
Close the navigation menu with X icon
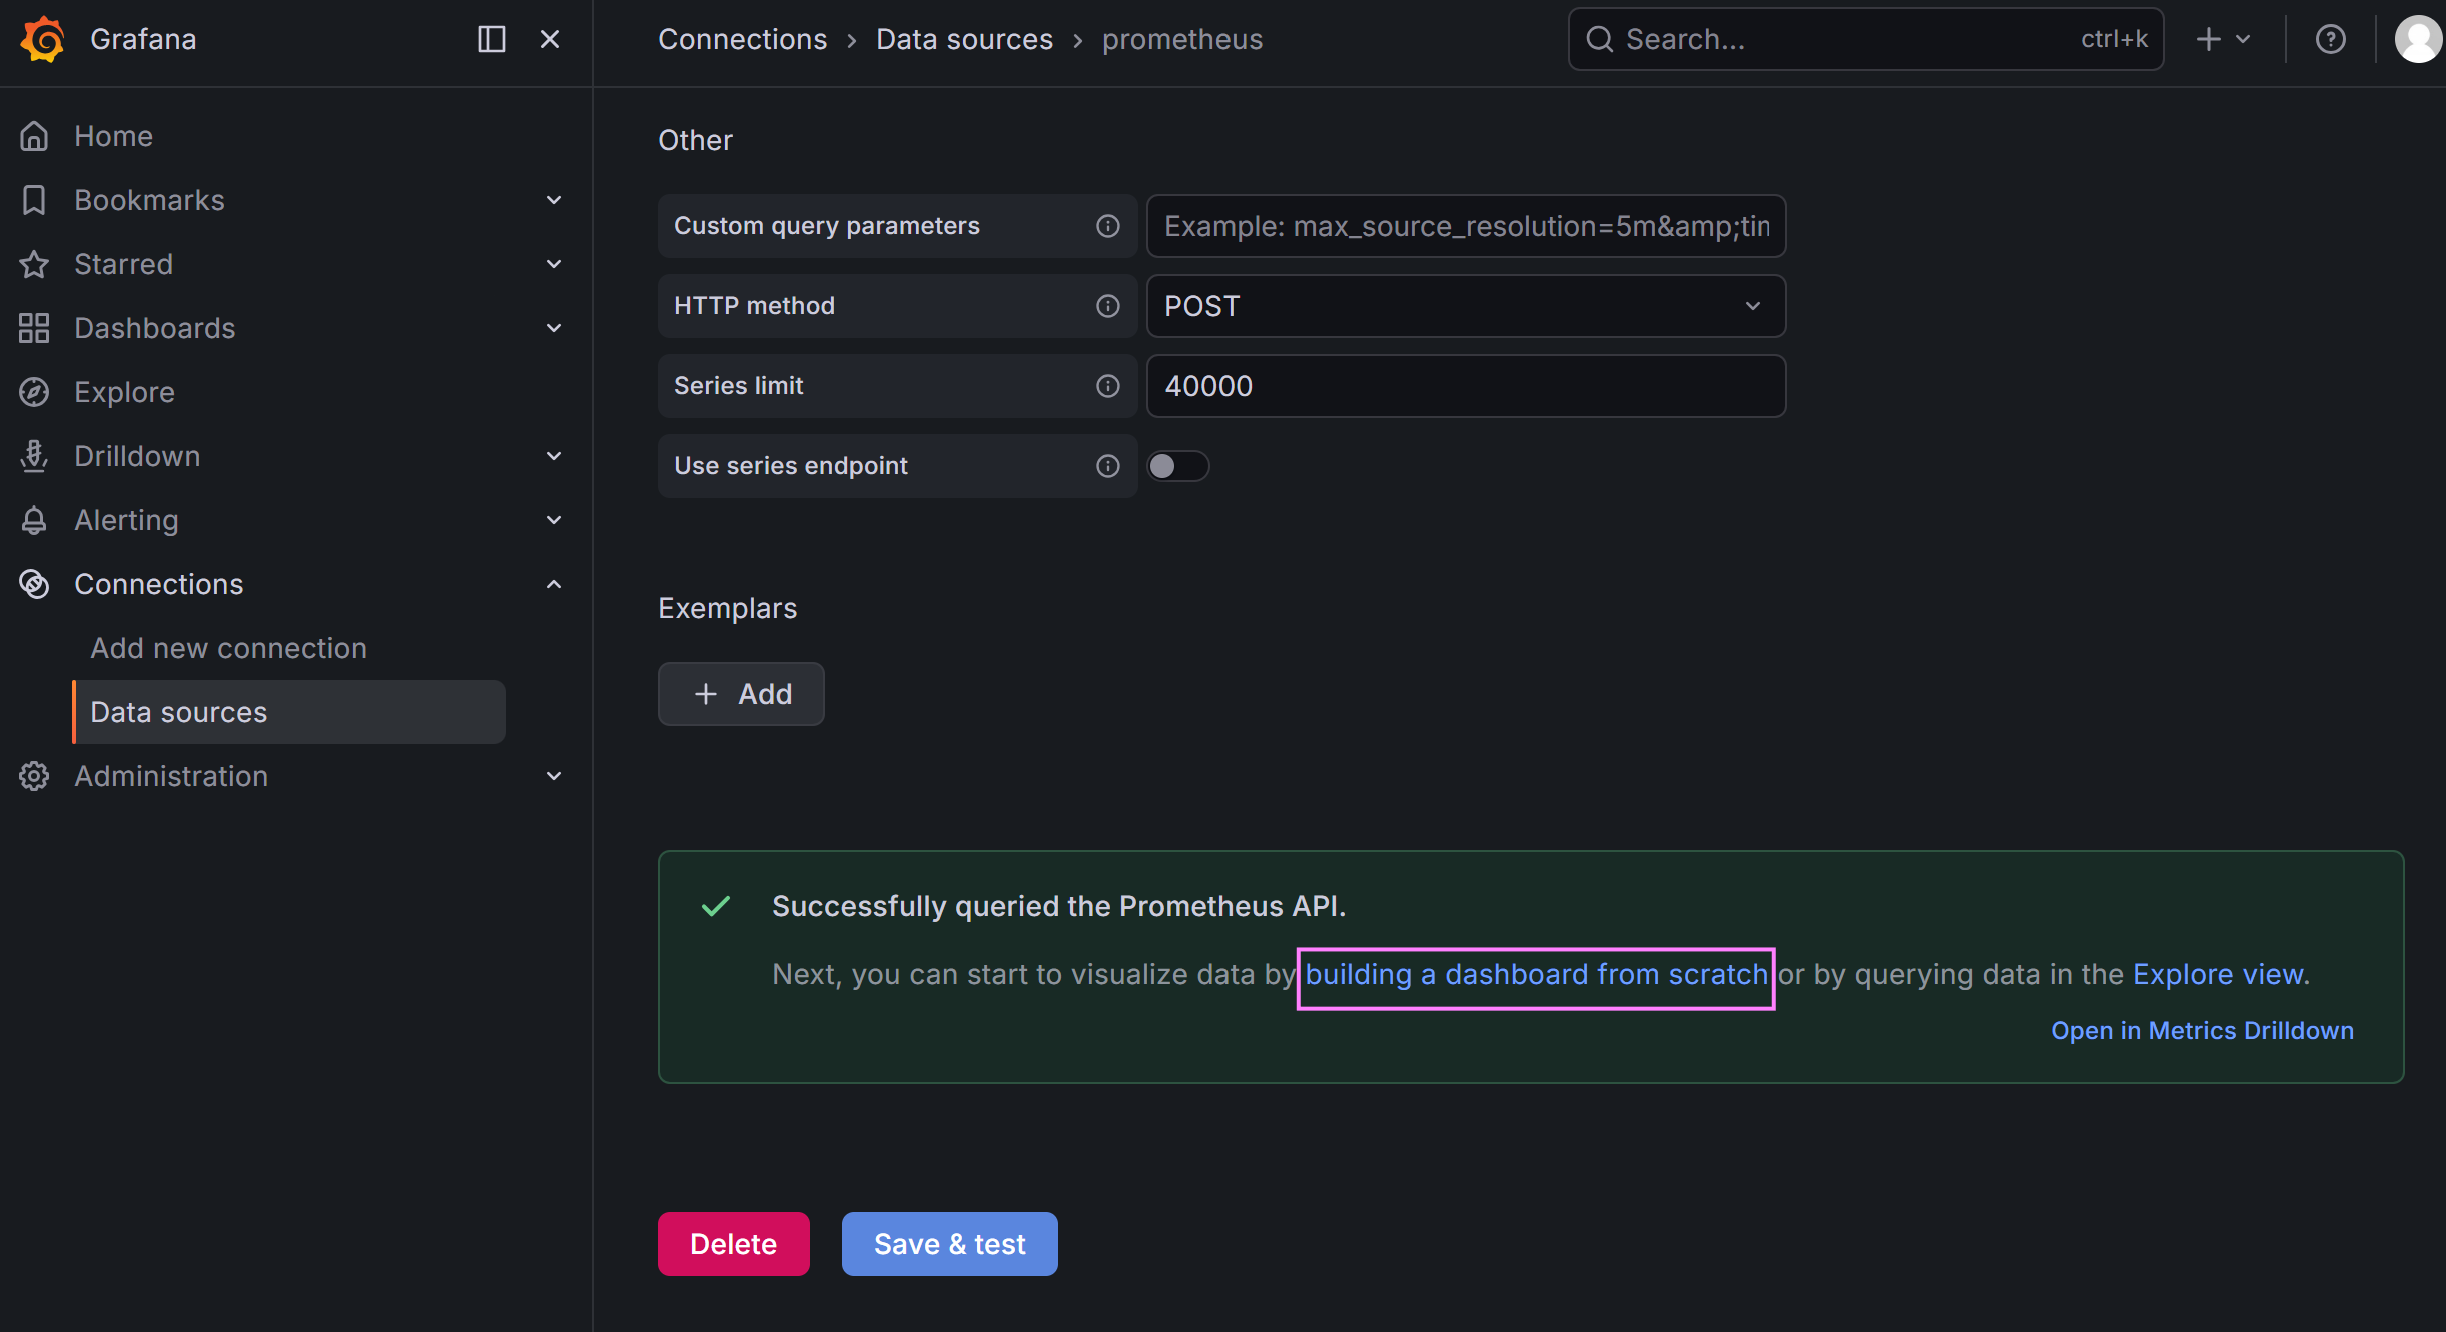click(550, 39)
